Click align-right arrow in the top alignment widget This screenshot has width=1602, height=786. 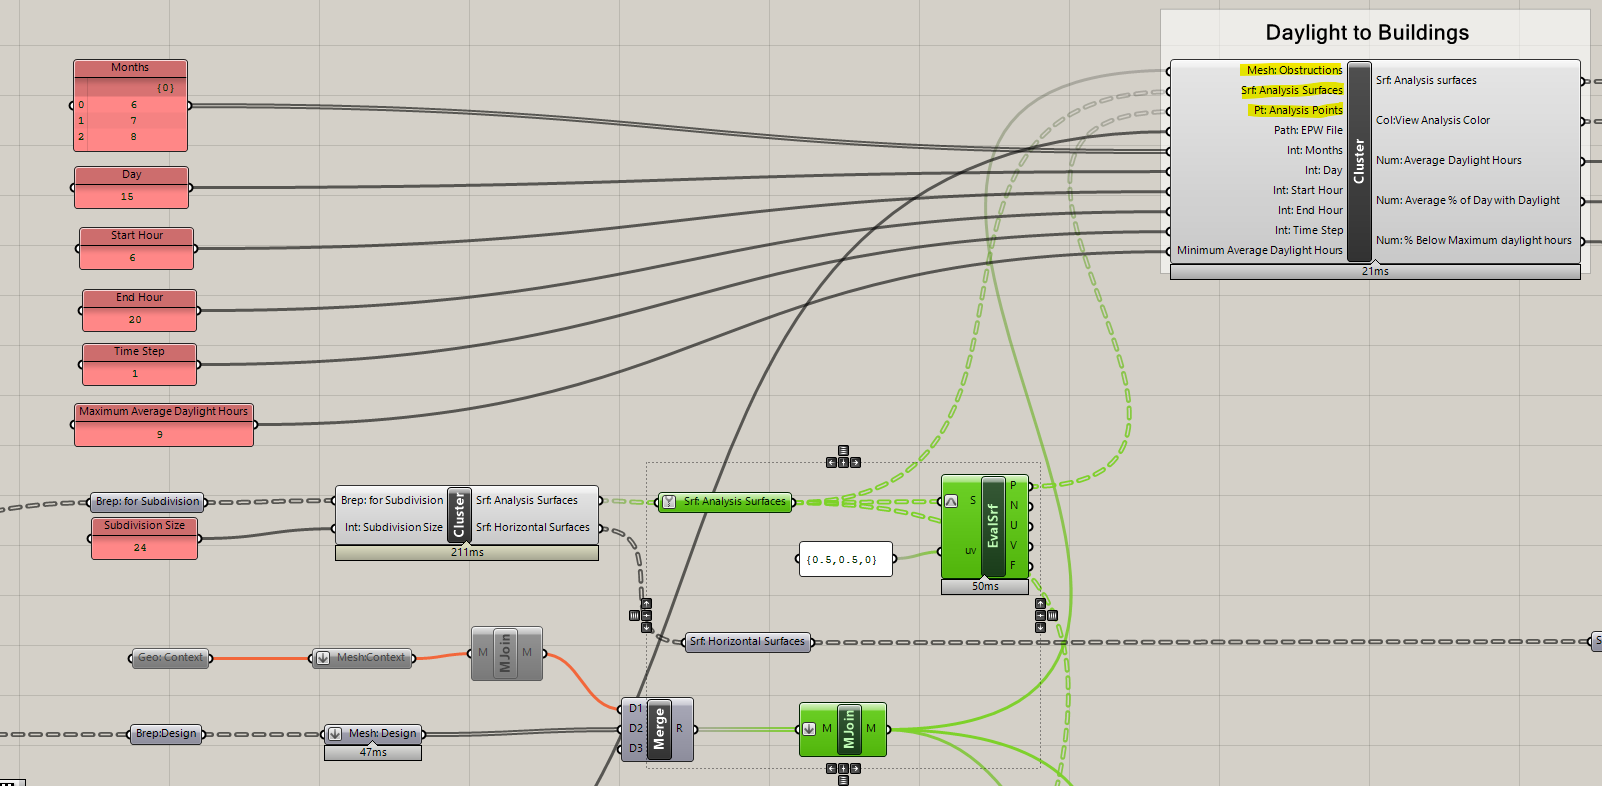[x=855, y=462]
